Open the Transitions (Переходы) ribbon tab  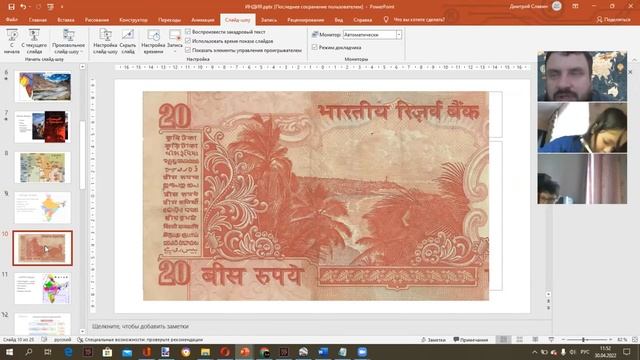(x=169, y=20)
